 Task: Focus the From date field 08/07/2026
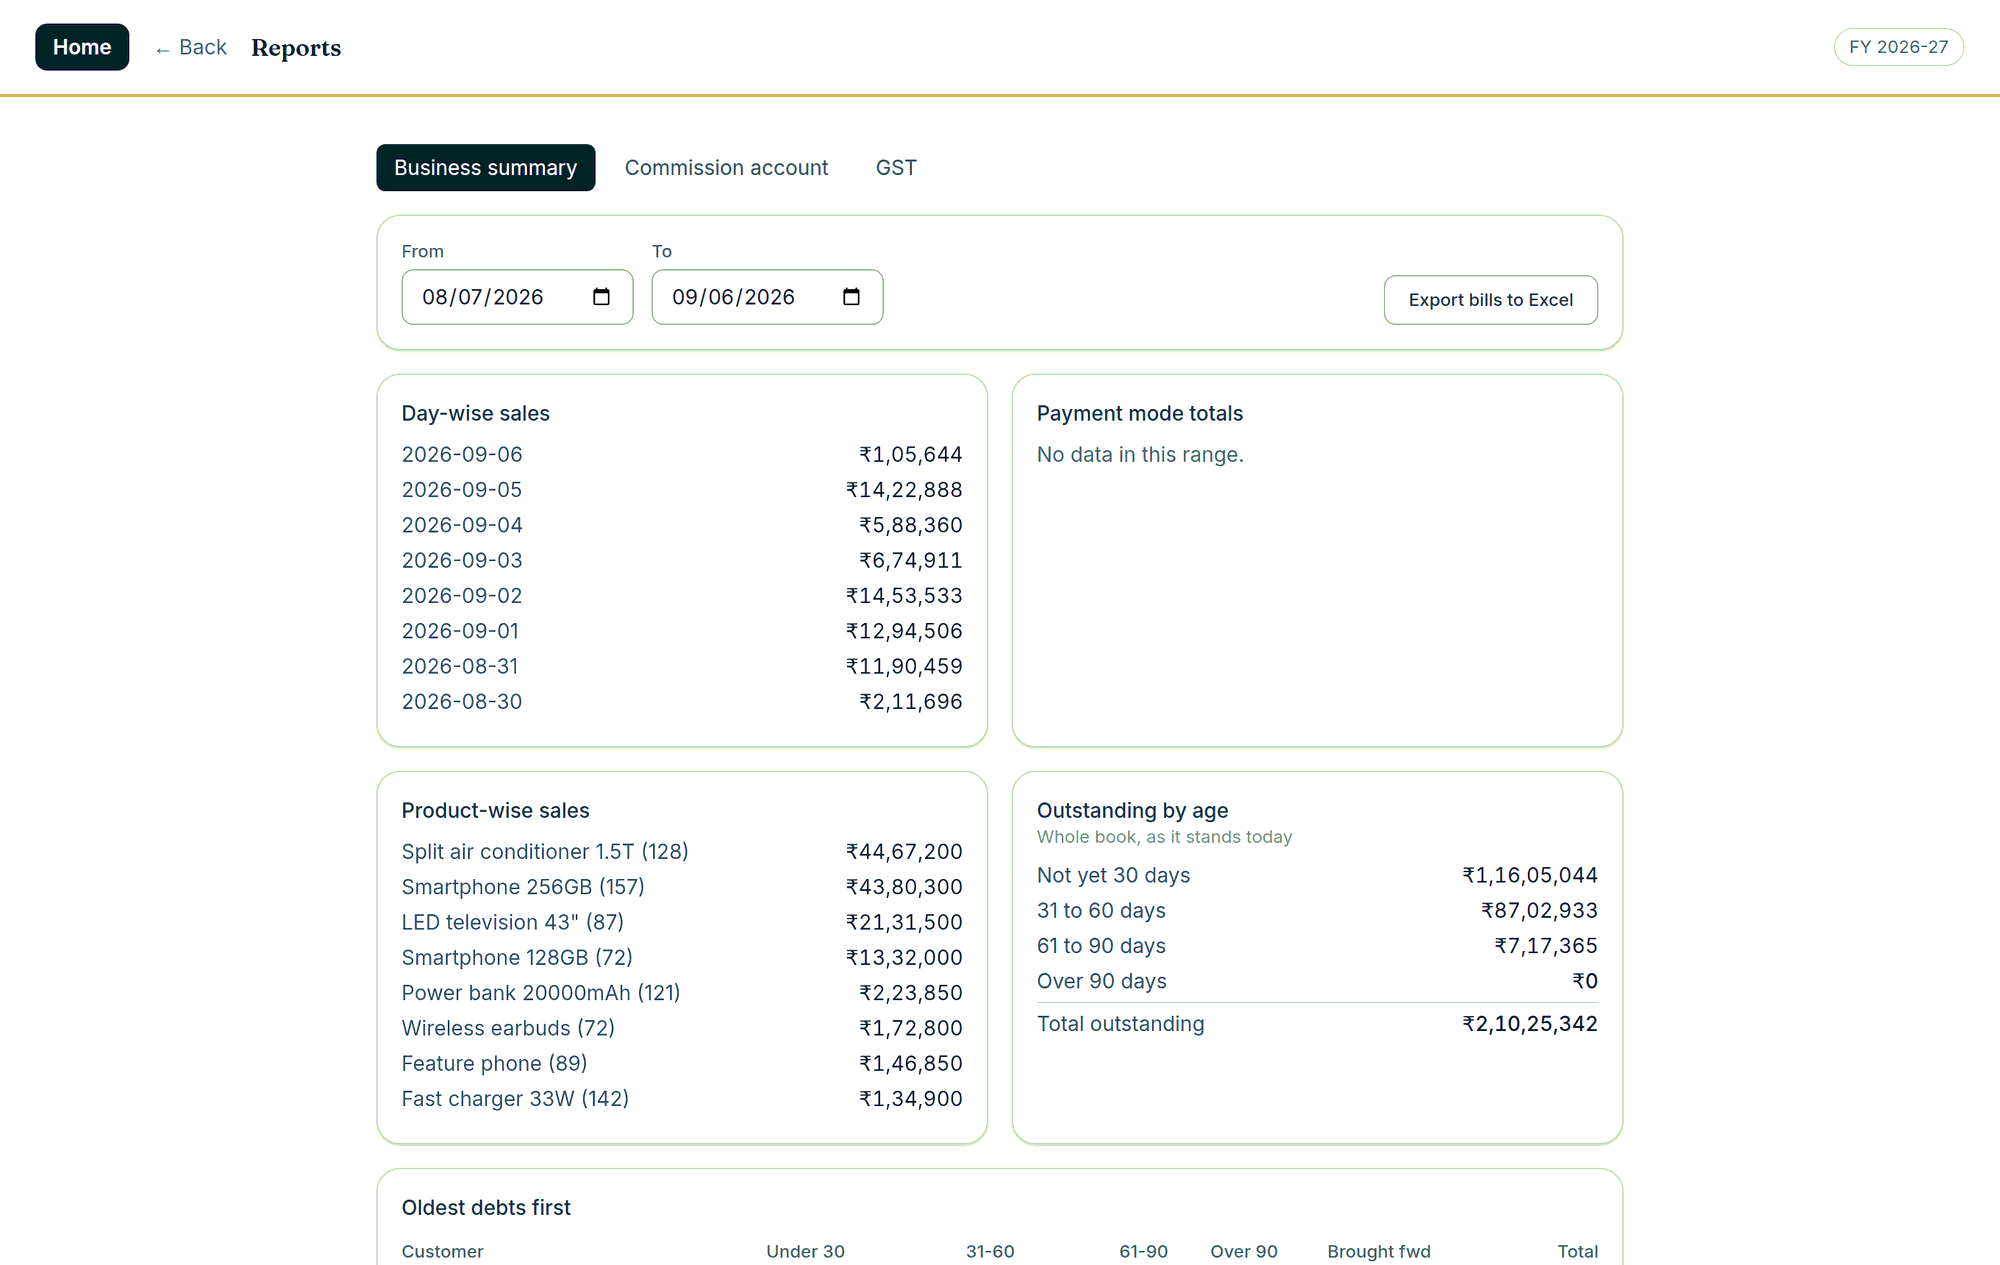click(517, 297)
